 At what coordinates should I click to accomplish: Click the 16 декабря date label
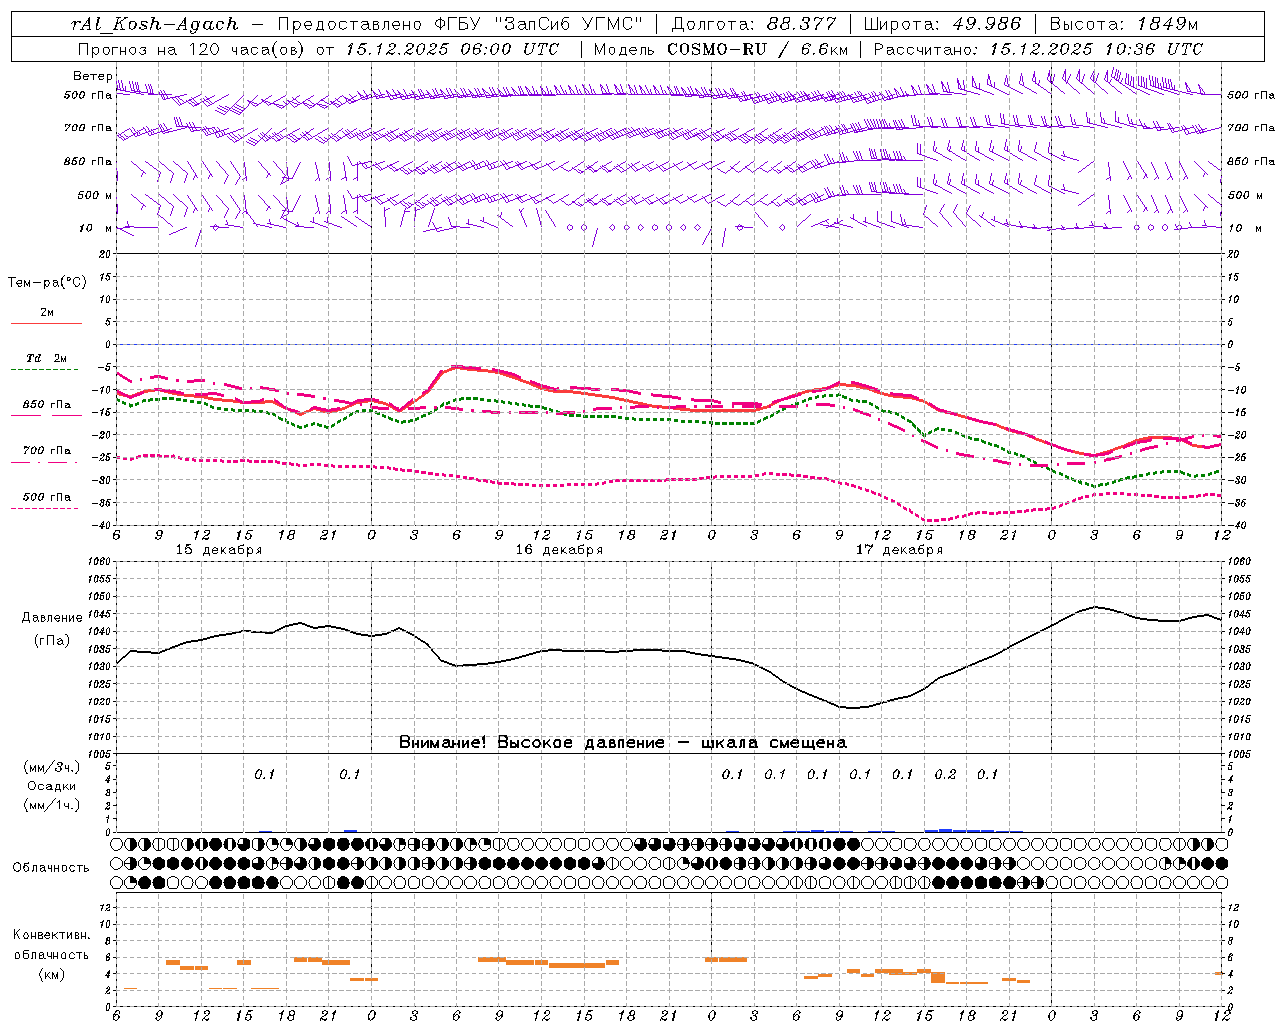pos(559,550)
